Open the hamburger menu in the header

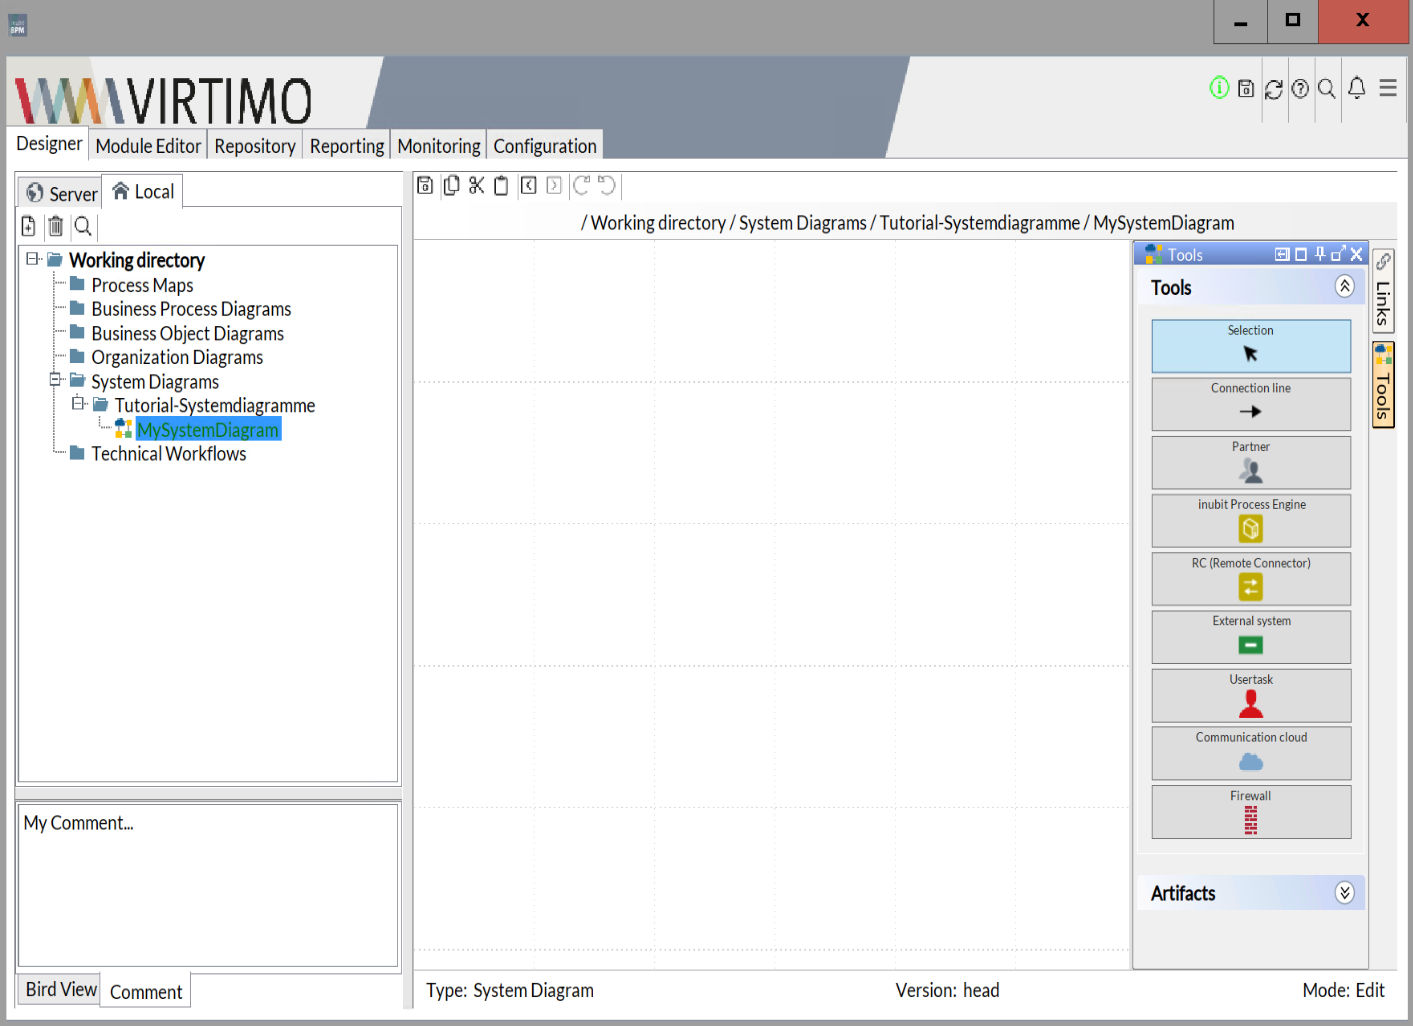1388,88
